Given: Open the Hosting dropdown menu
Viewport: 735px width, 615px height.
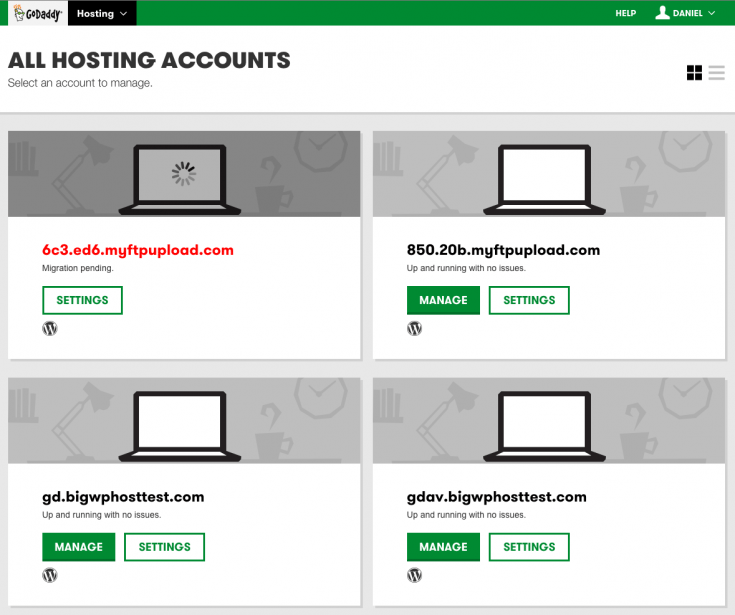Looking at the screenshot, I should point(102,13).
